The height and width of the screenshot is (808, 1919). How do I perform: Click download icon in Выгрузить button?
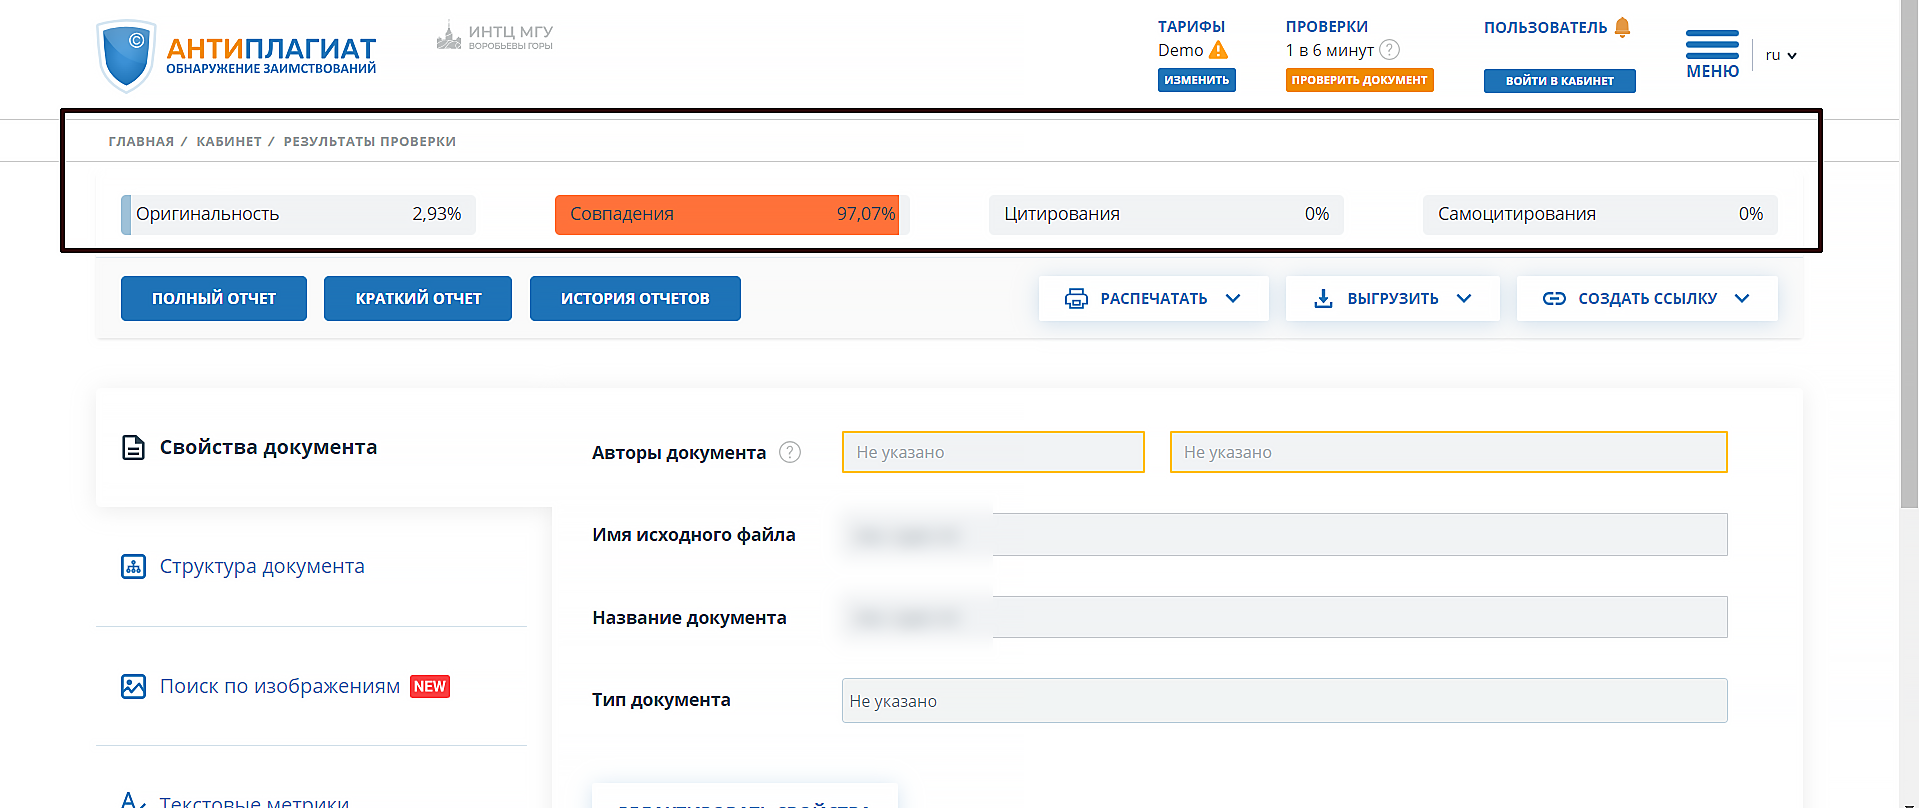[1323, 298]
